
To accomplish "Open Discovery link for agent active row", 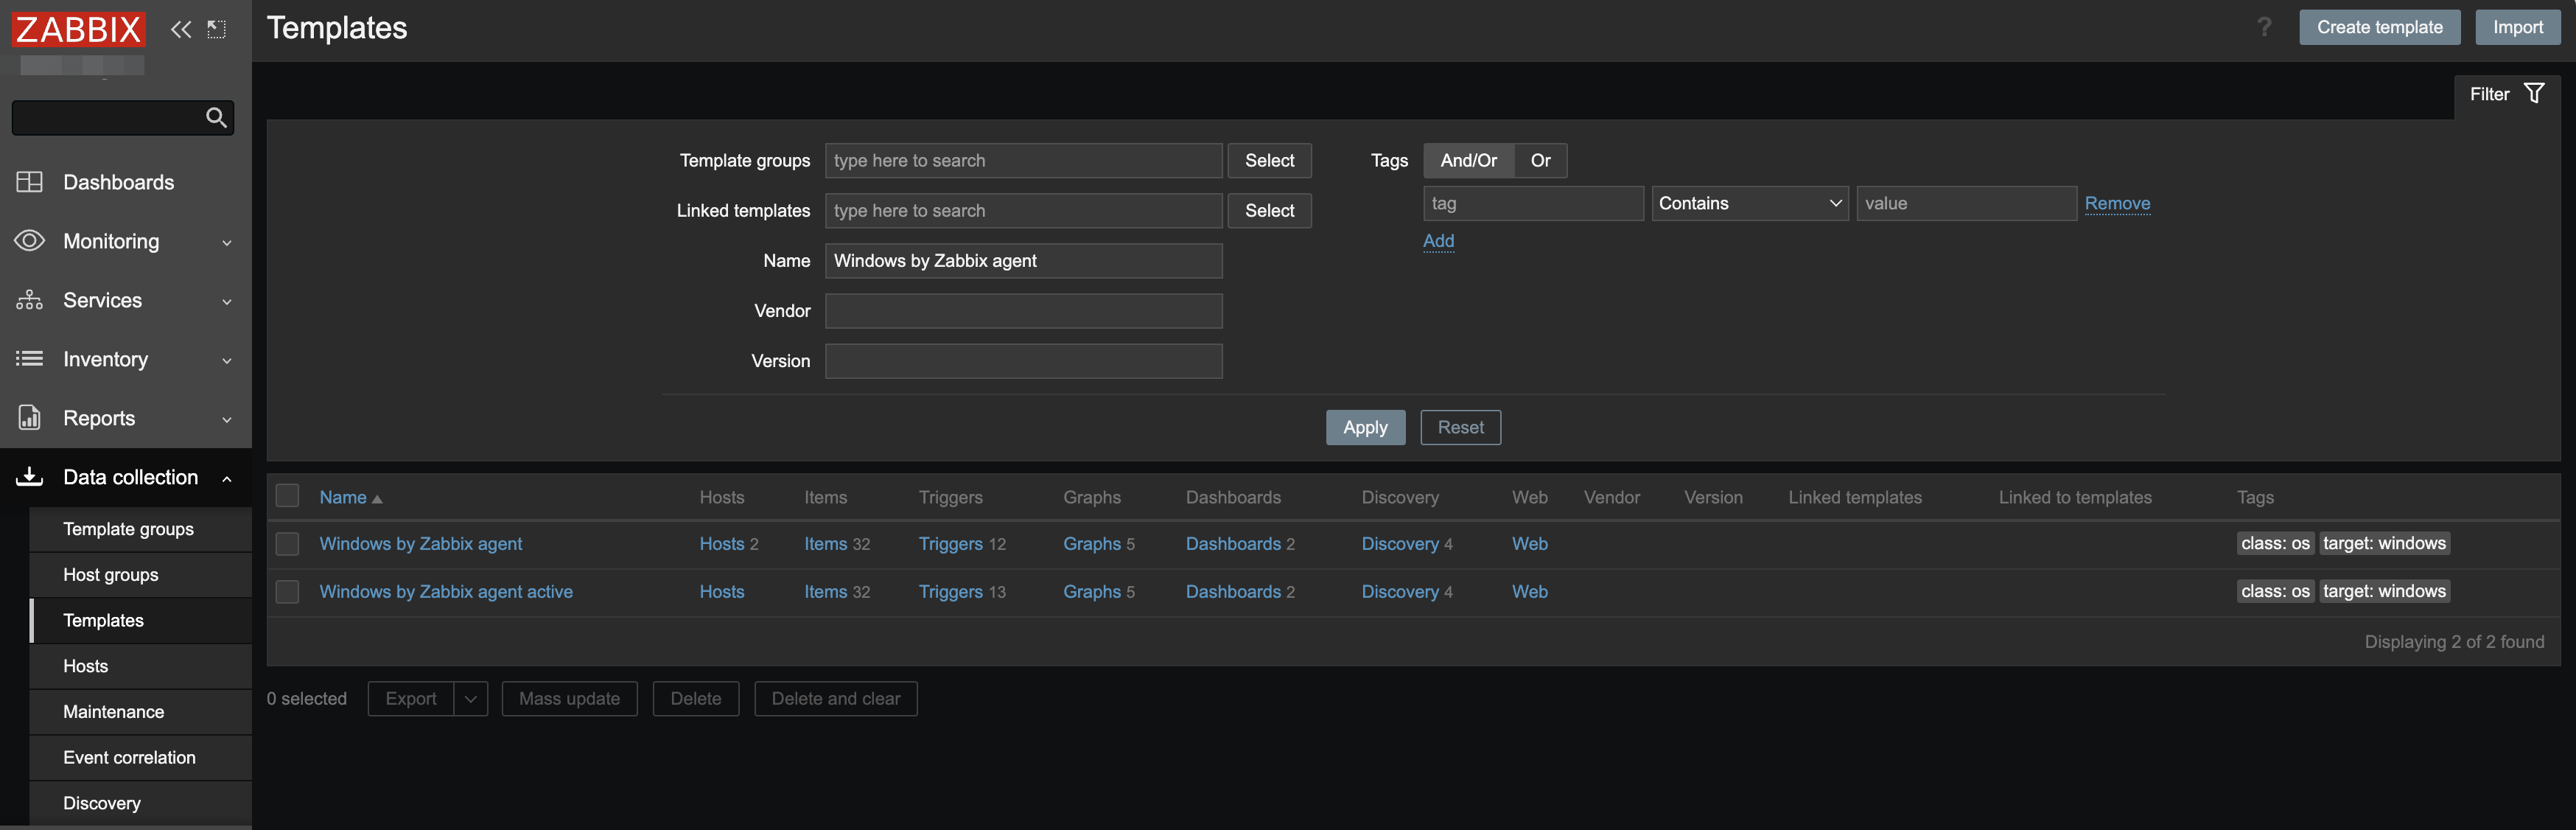I will [x=1399, y=592].
